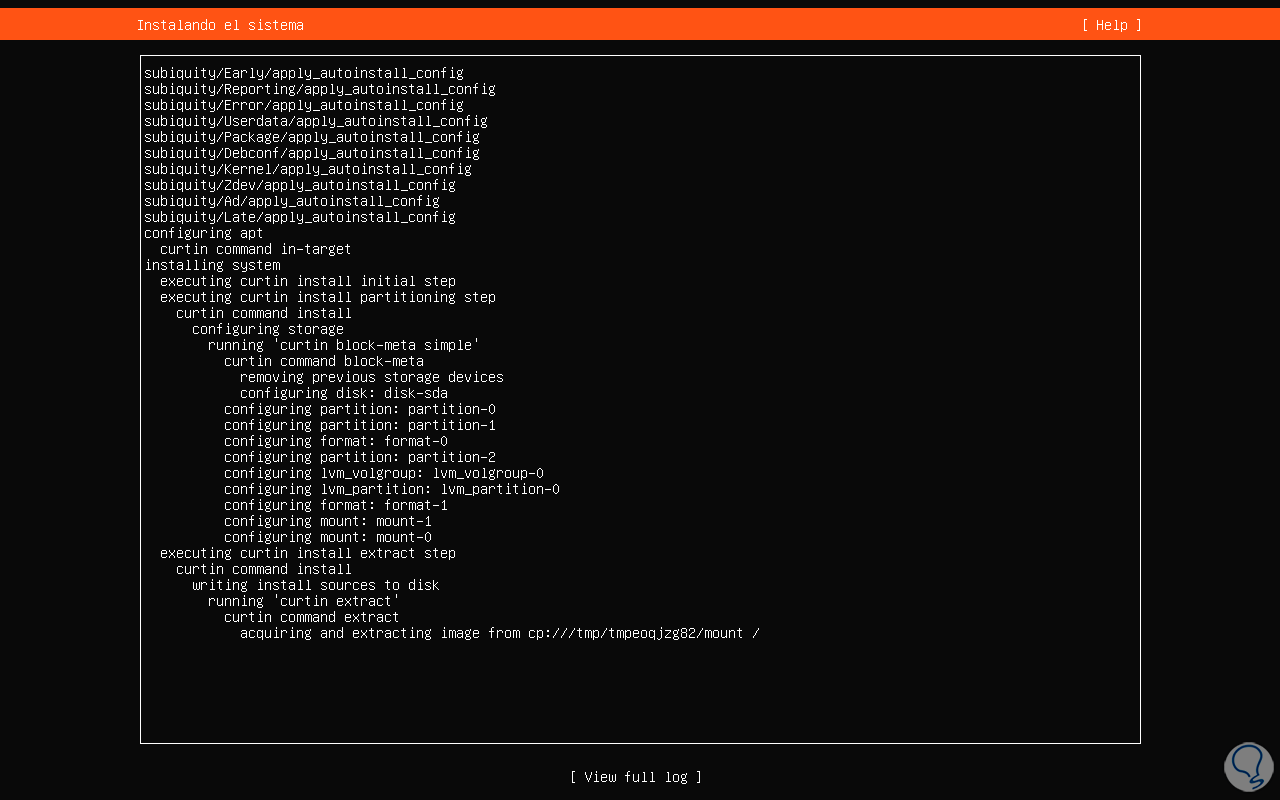Viewport: 1280px width, 800px height.
Task: Select the "subiquity/Early/apply_autoinstall_config" log line
Action: 304,73
